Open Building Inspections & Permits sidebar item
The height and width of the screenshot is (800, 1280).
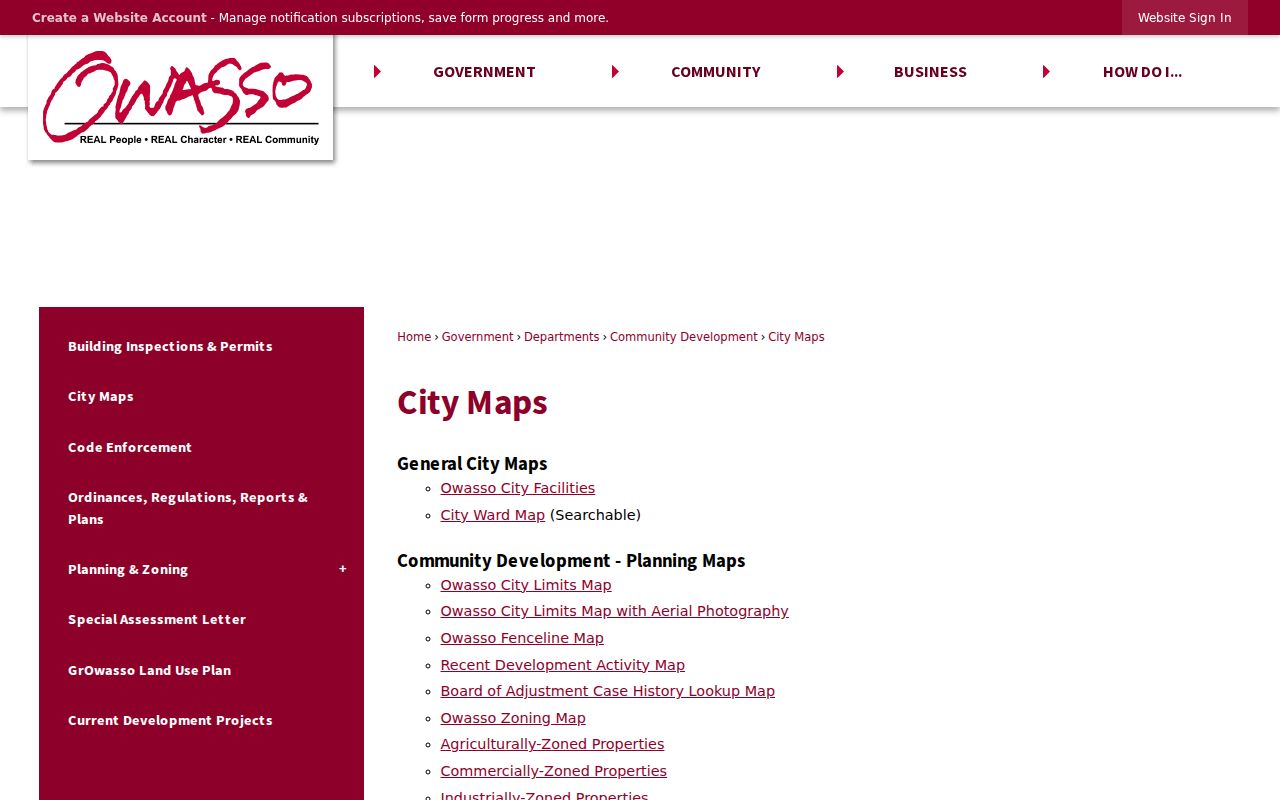[170, 346]
